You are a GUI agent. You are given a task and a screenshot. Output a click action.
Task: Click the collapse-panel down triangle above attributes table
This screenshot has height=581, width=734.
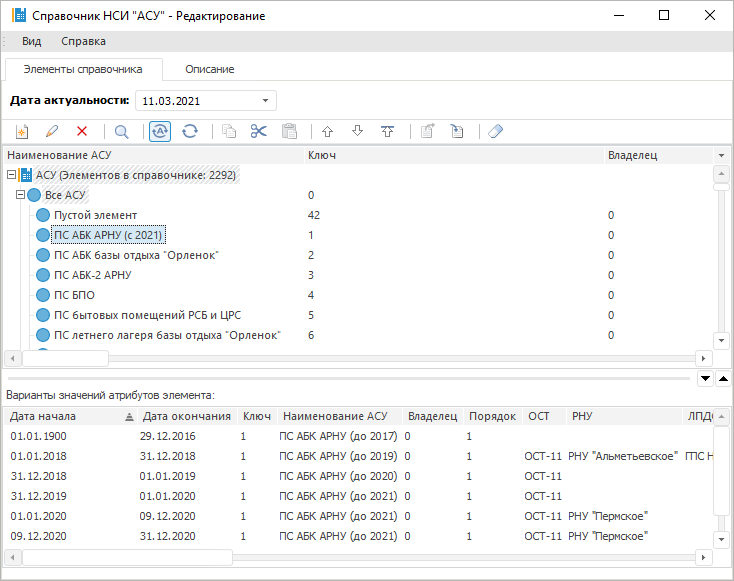705,378
